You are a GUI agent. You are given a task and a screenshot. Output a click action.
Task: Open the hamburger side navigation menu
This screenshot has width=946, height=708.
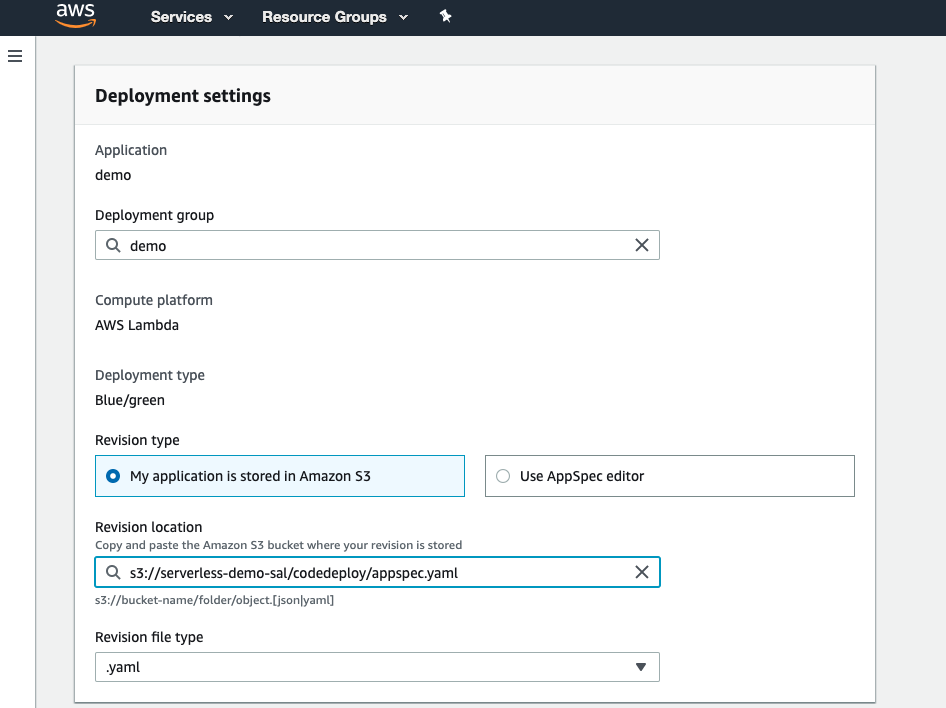[15, 56]
